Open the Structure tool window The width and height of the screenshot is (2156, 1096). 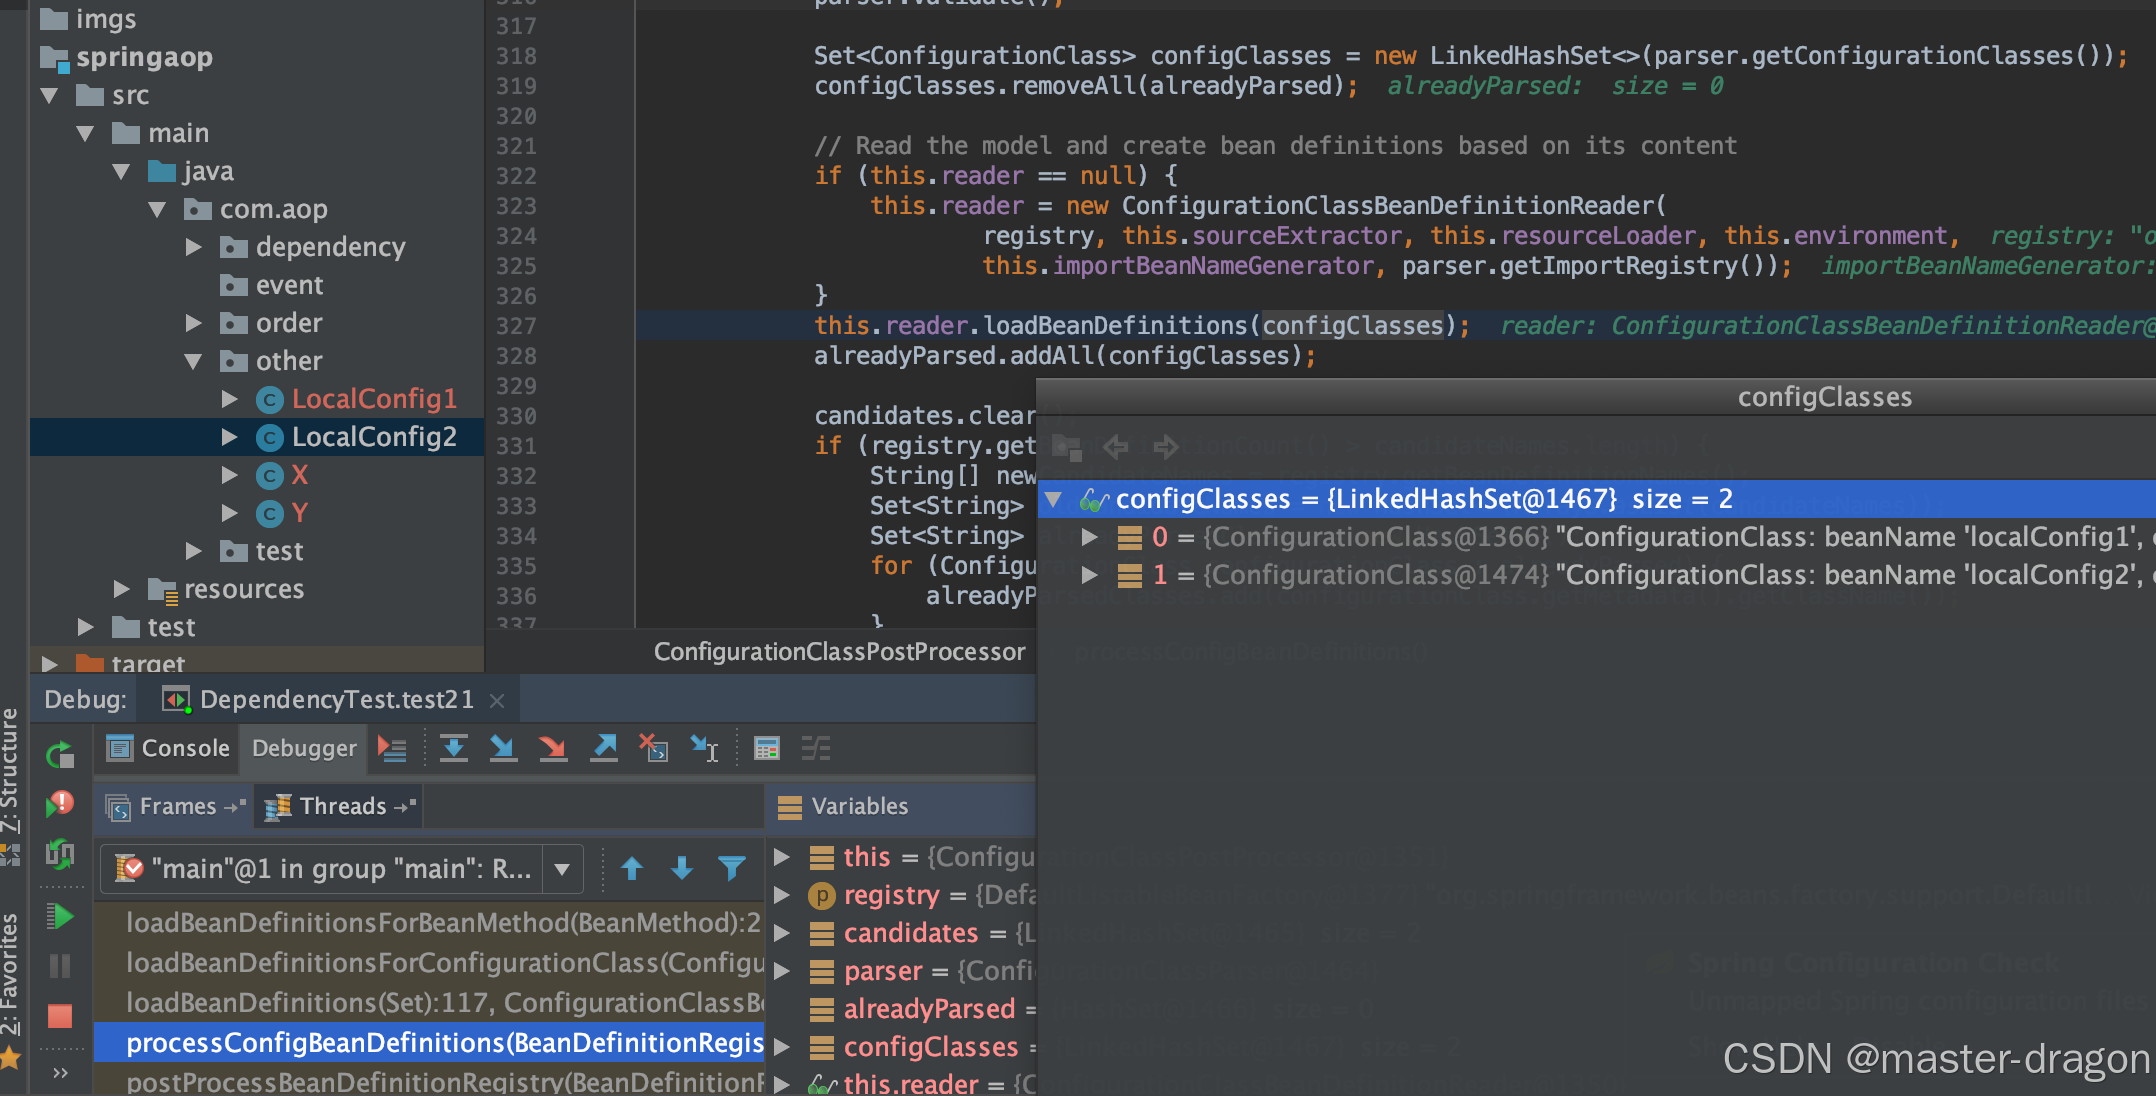point(10,770)
